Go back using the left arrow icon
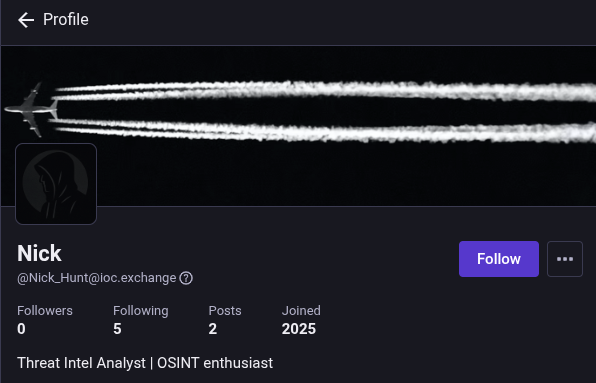This screenshot has width=596, height=383. tap(26, 20)
